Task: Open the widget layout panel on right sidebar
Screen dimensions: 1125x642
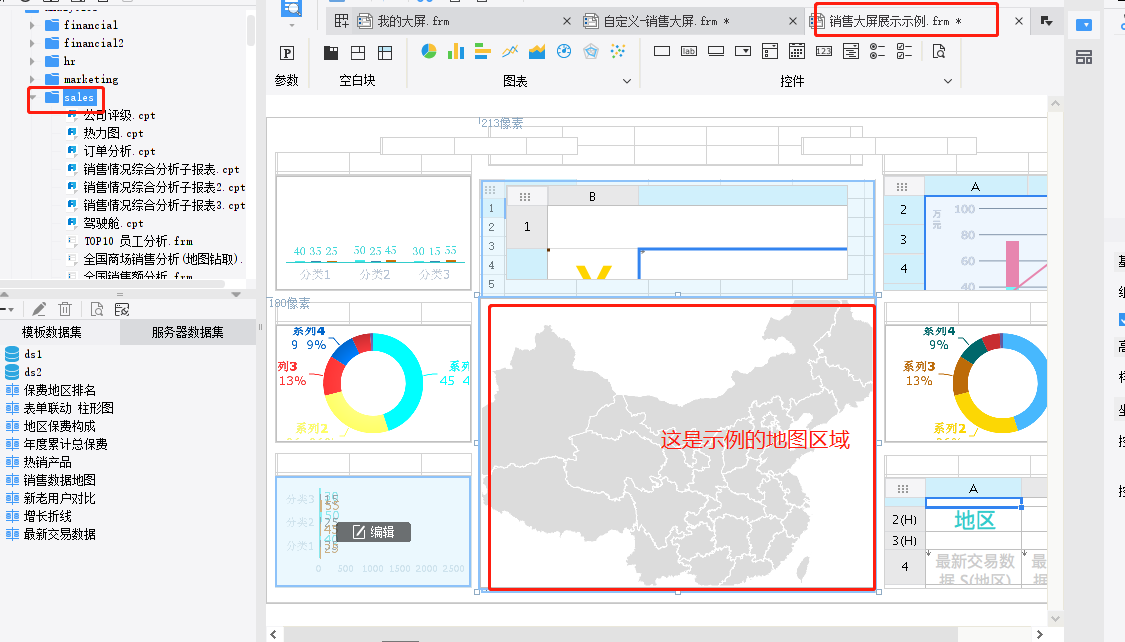Action: [1084, 57]
